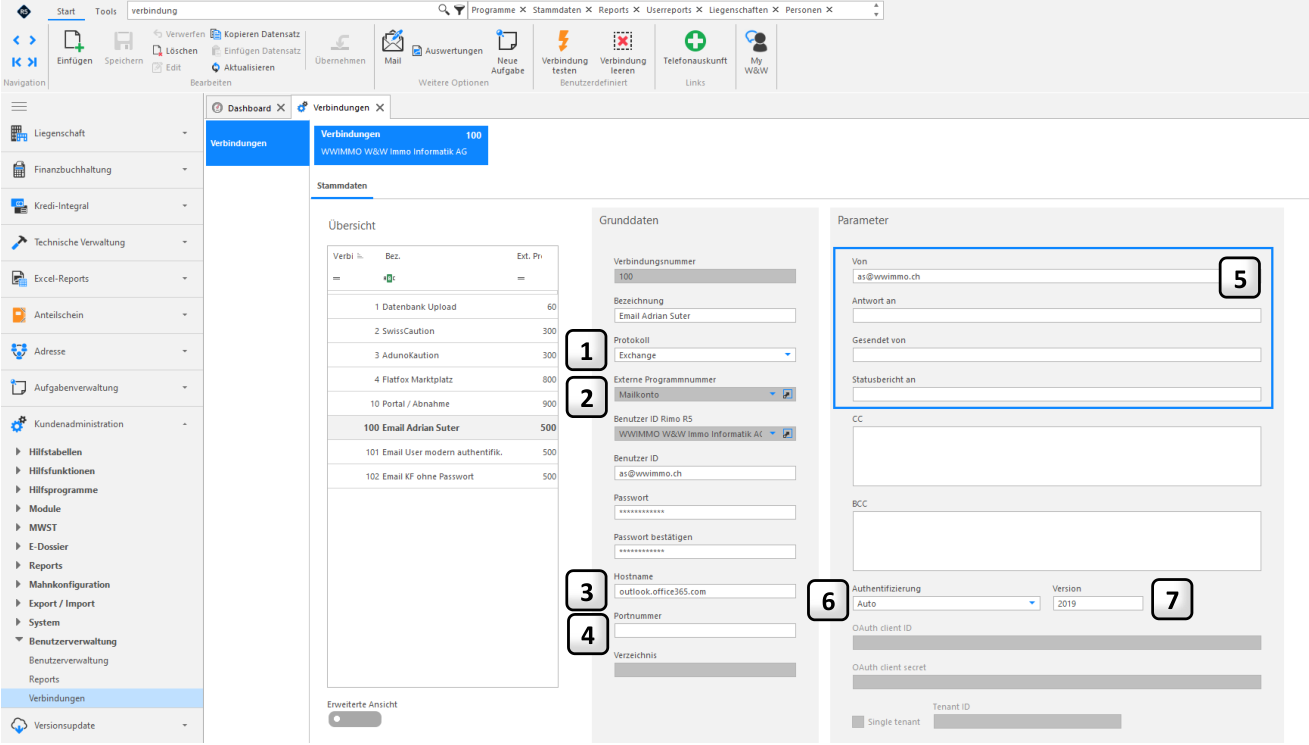Open Auswertungen in the toolbar
The height and width of the screenshot is (745, 1309).
point(447,51)
